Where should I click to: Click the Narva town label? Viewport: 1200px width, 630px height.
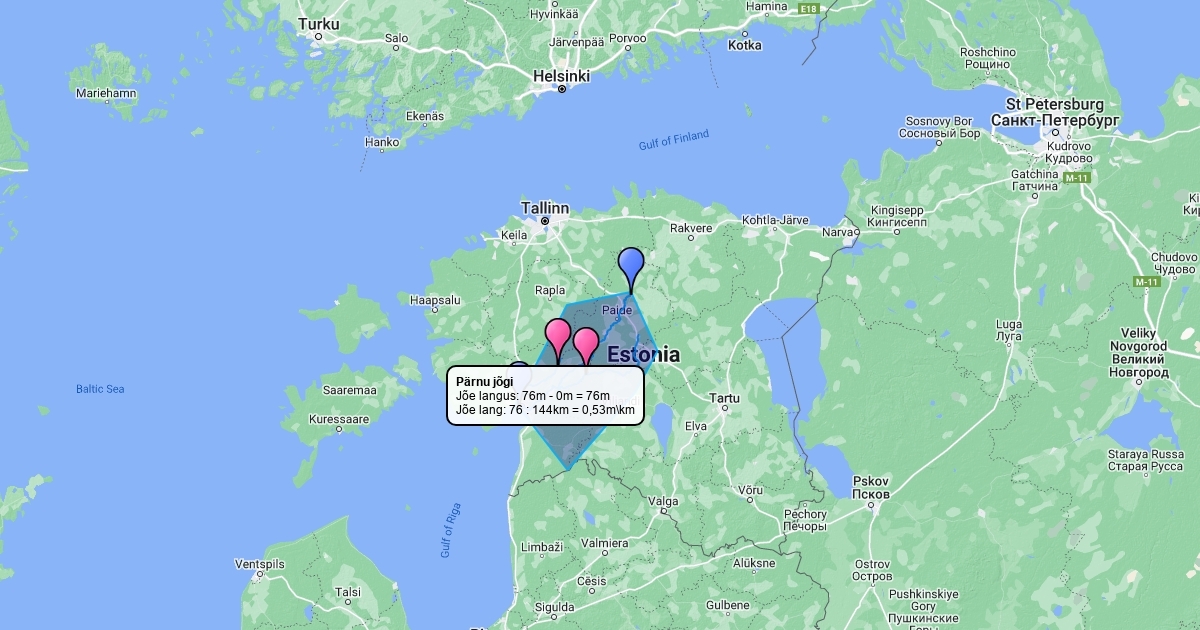(835, 232)
